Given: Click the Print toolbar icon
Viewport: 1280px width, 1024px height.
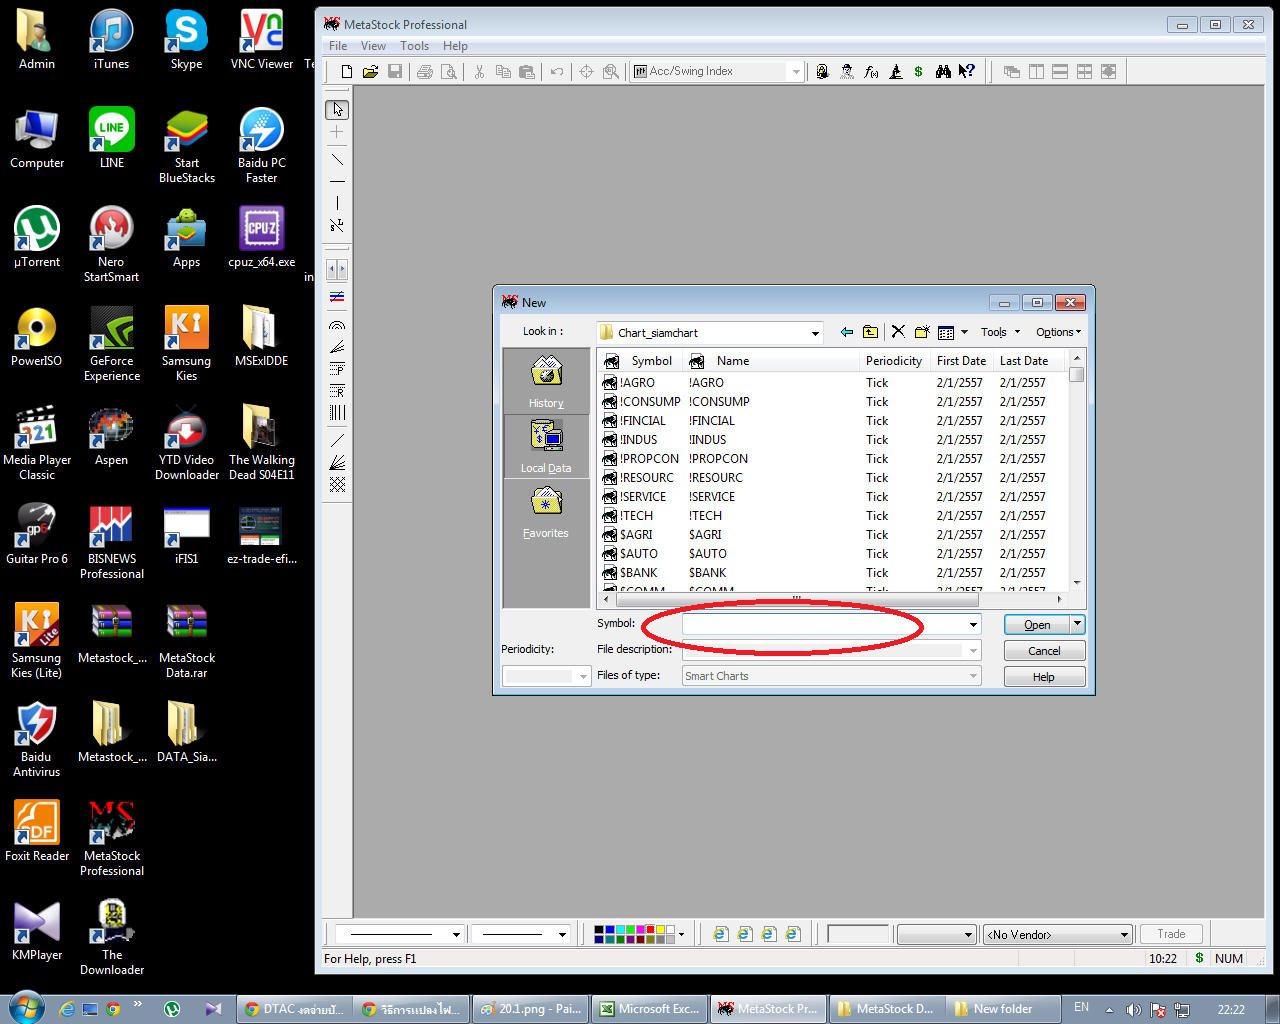Looking at the screenshot, I should pyautogui.click(x=425, y=72).
